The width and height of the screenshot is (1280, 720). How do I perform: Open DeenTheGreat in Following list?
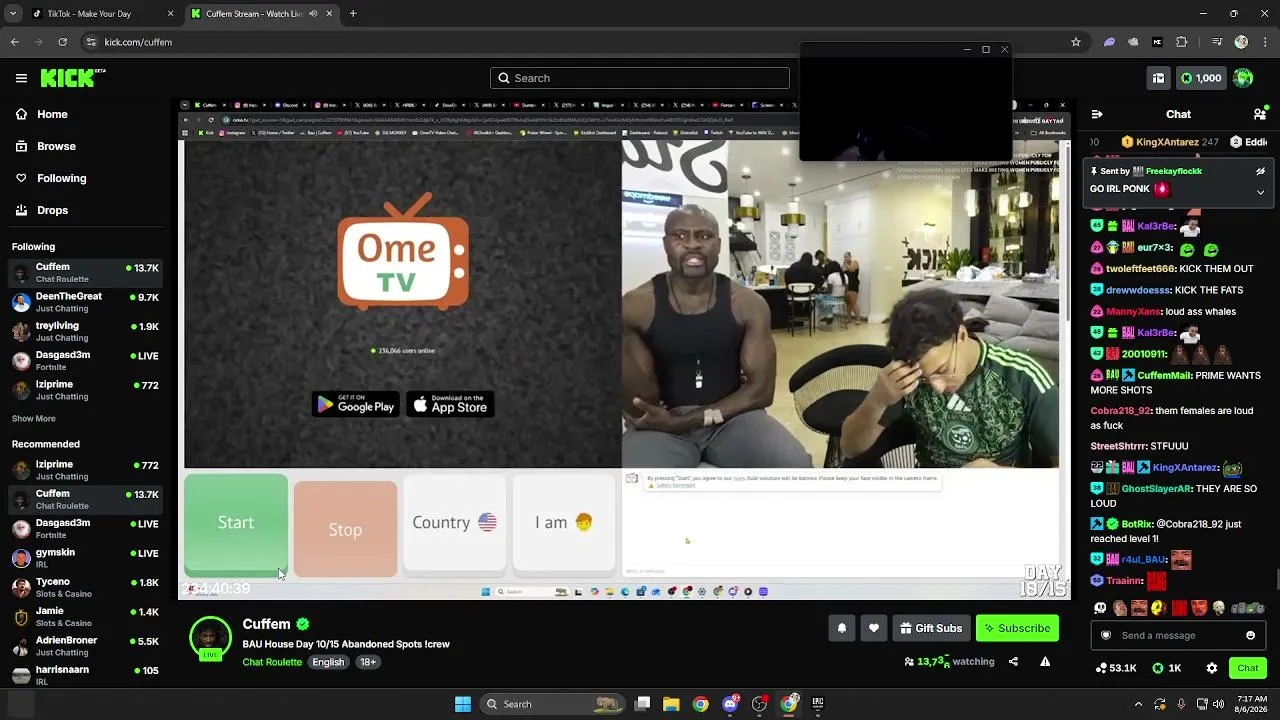pos(85,302)
